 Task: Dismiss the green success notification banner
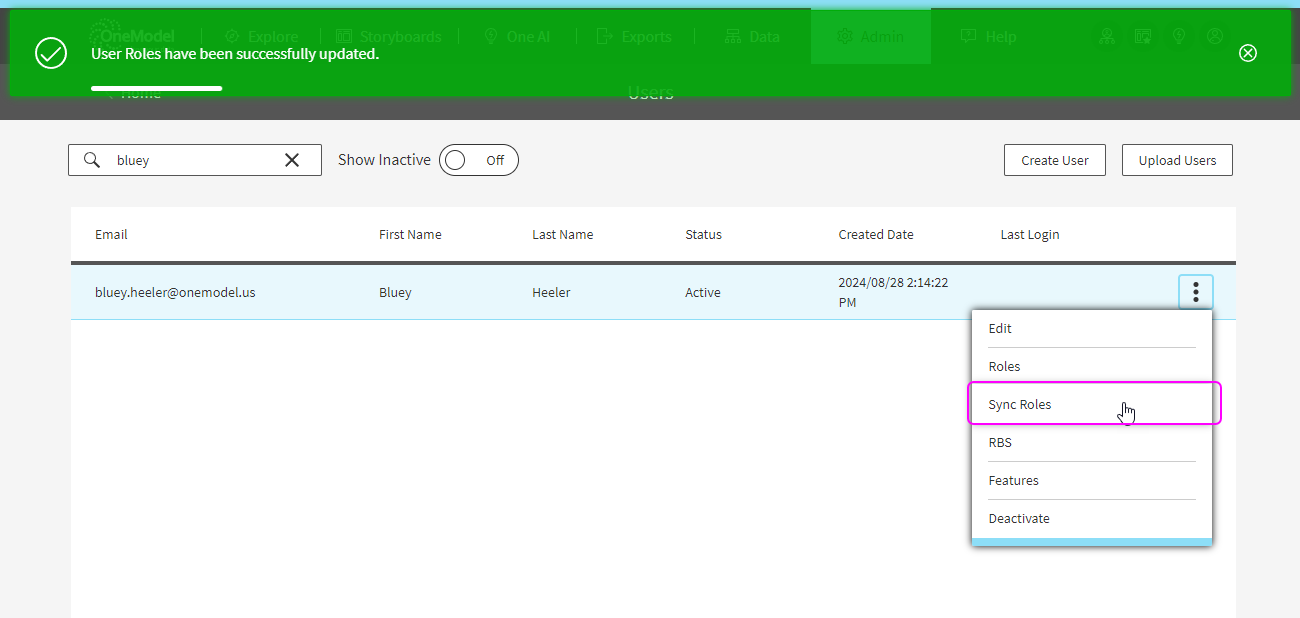[1247, 53]
